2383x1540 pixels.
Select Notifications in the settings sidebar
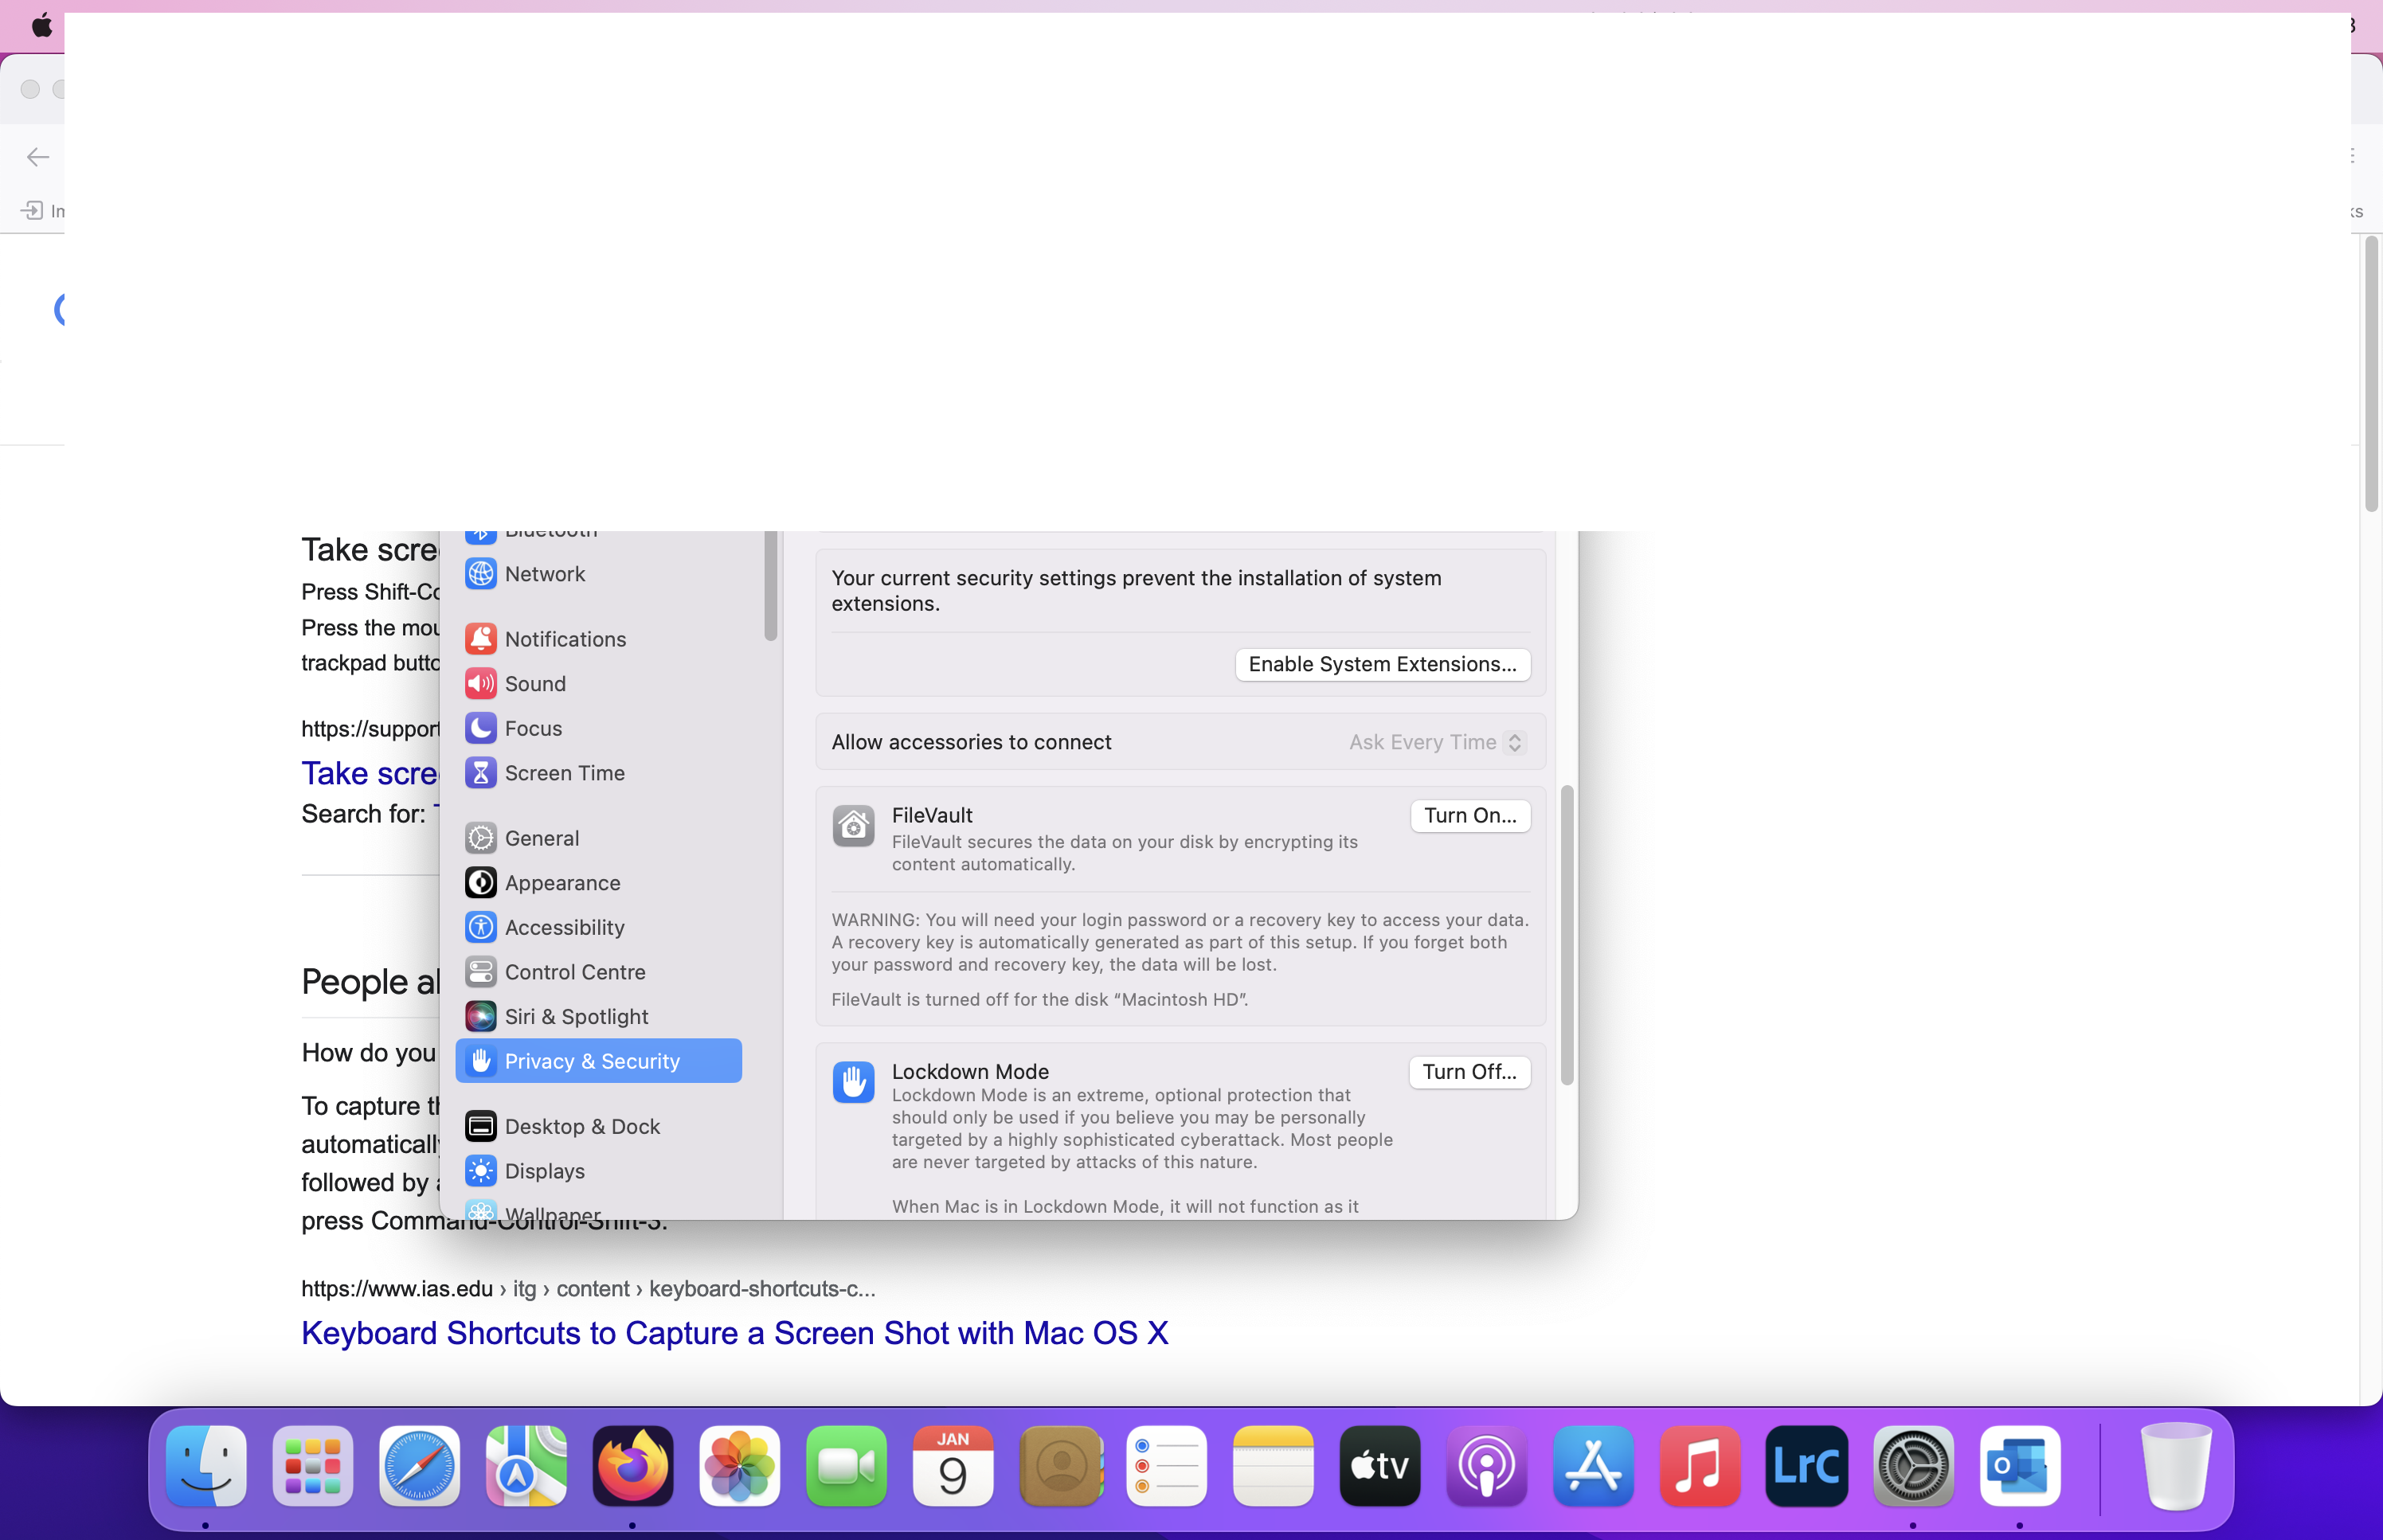point(564,639)
